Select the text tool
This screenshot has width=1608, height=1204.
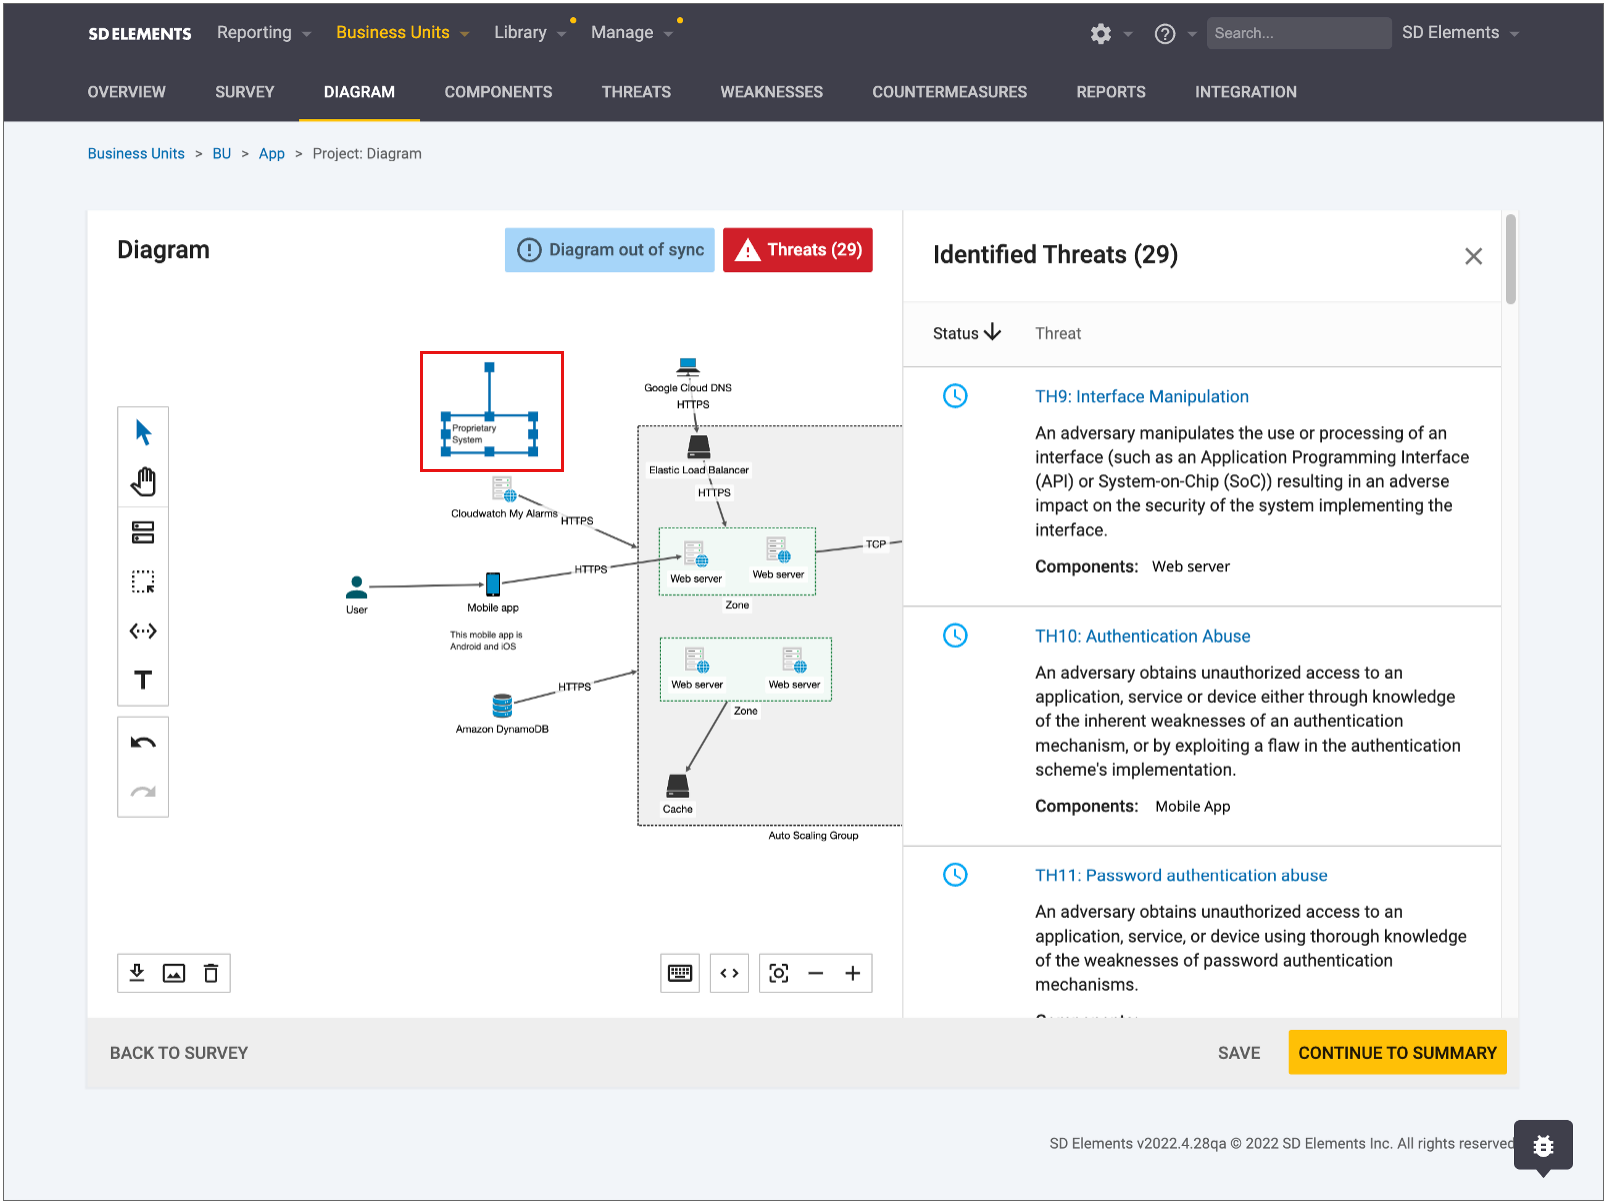[143, 680]
